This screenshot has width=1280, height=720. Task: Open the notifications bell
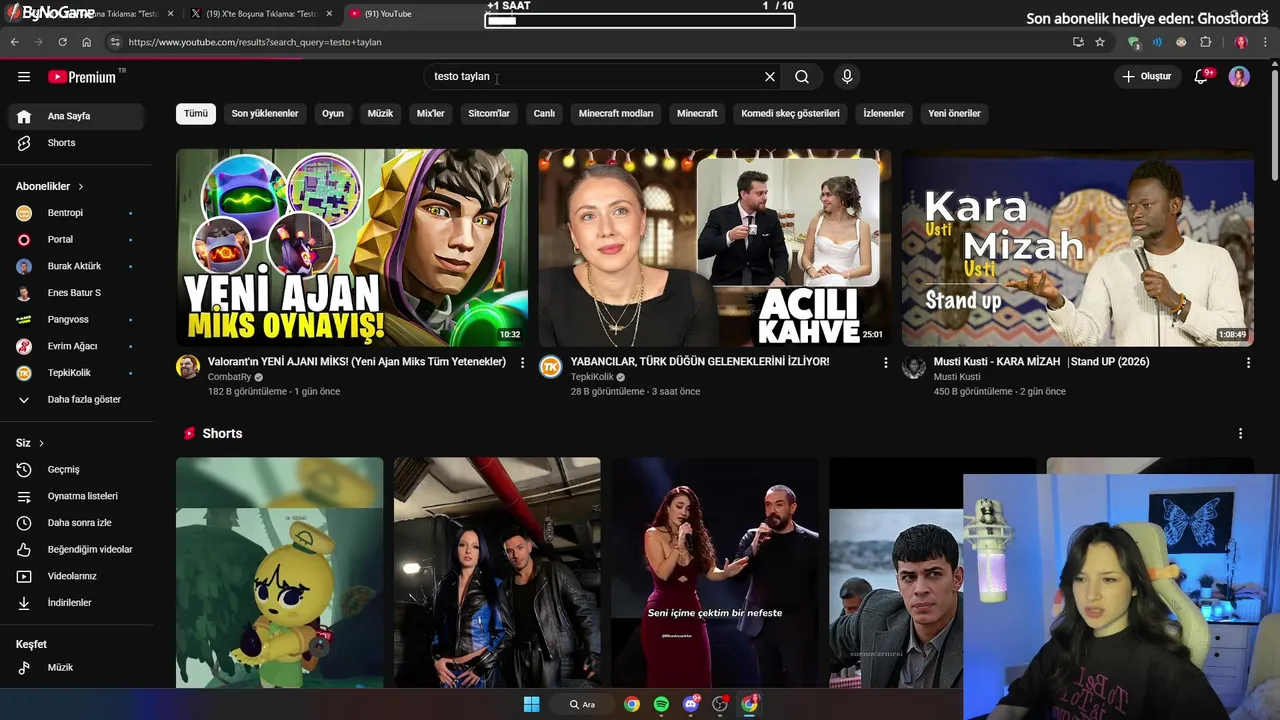1201,77
